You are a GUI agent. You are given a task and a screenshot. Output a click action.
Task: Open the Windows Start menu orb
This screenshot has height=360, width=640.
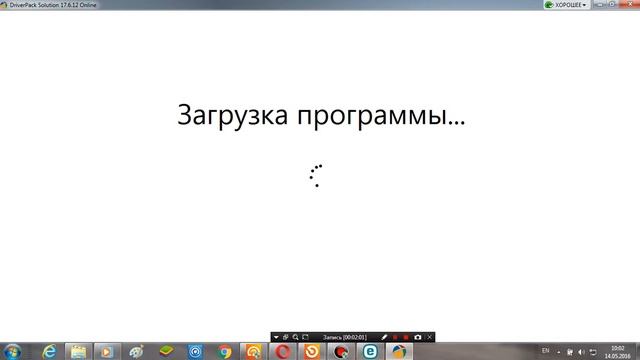point(12,351)
